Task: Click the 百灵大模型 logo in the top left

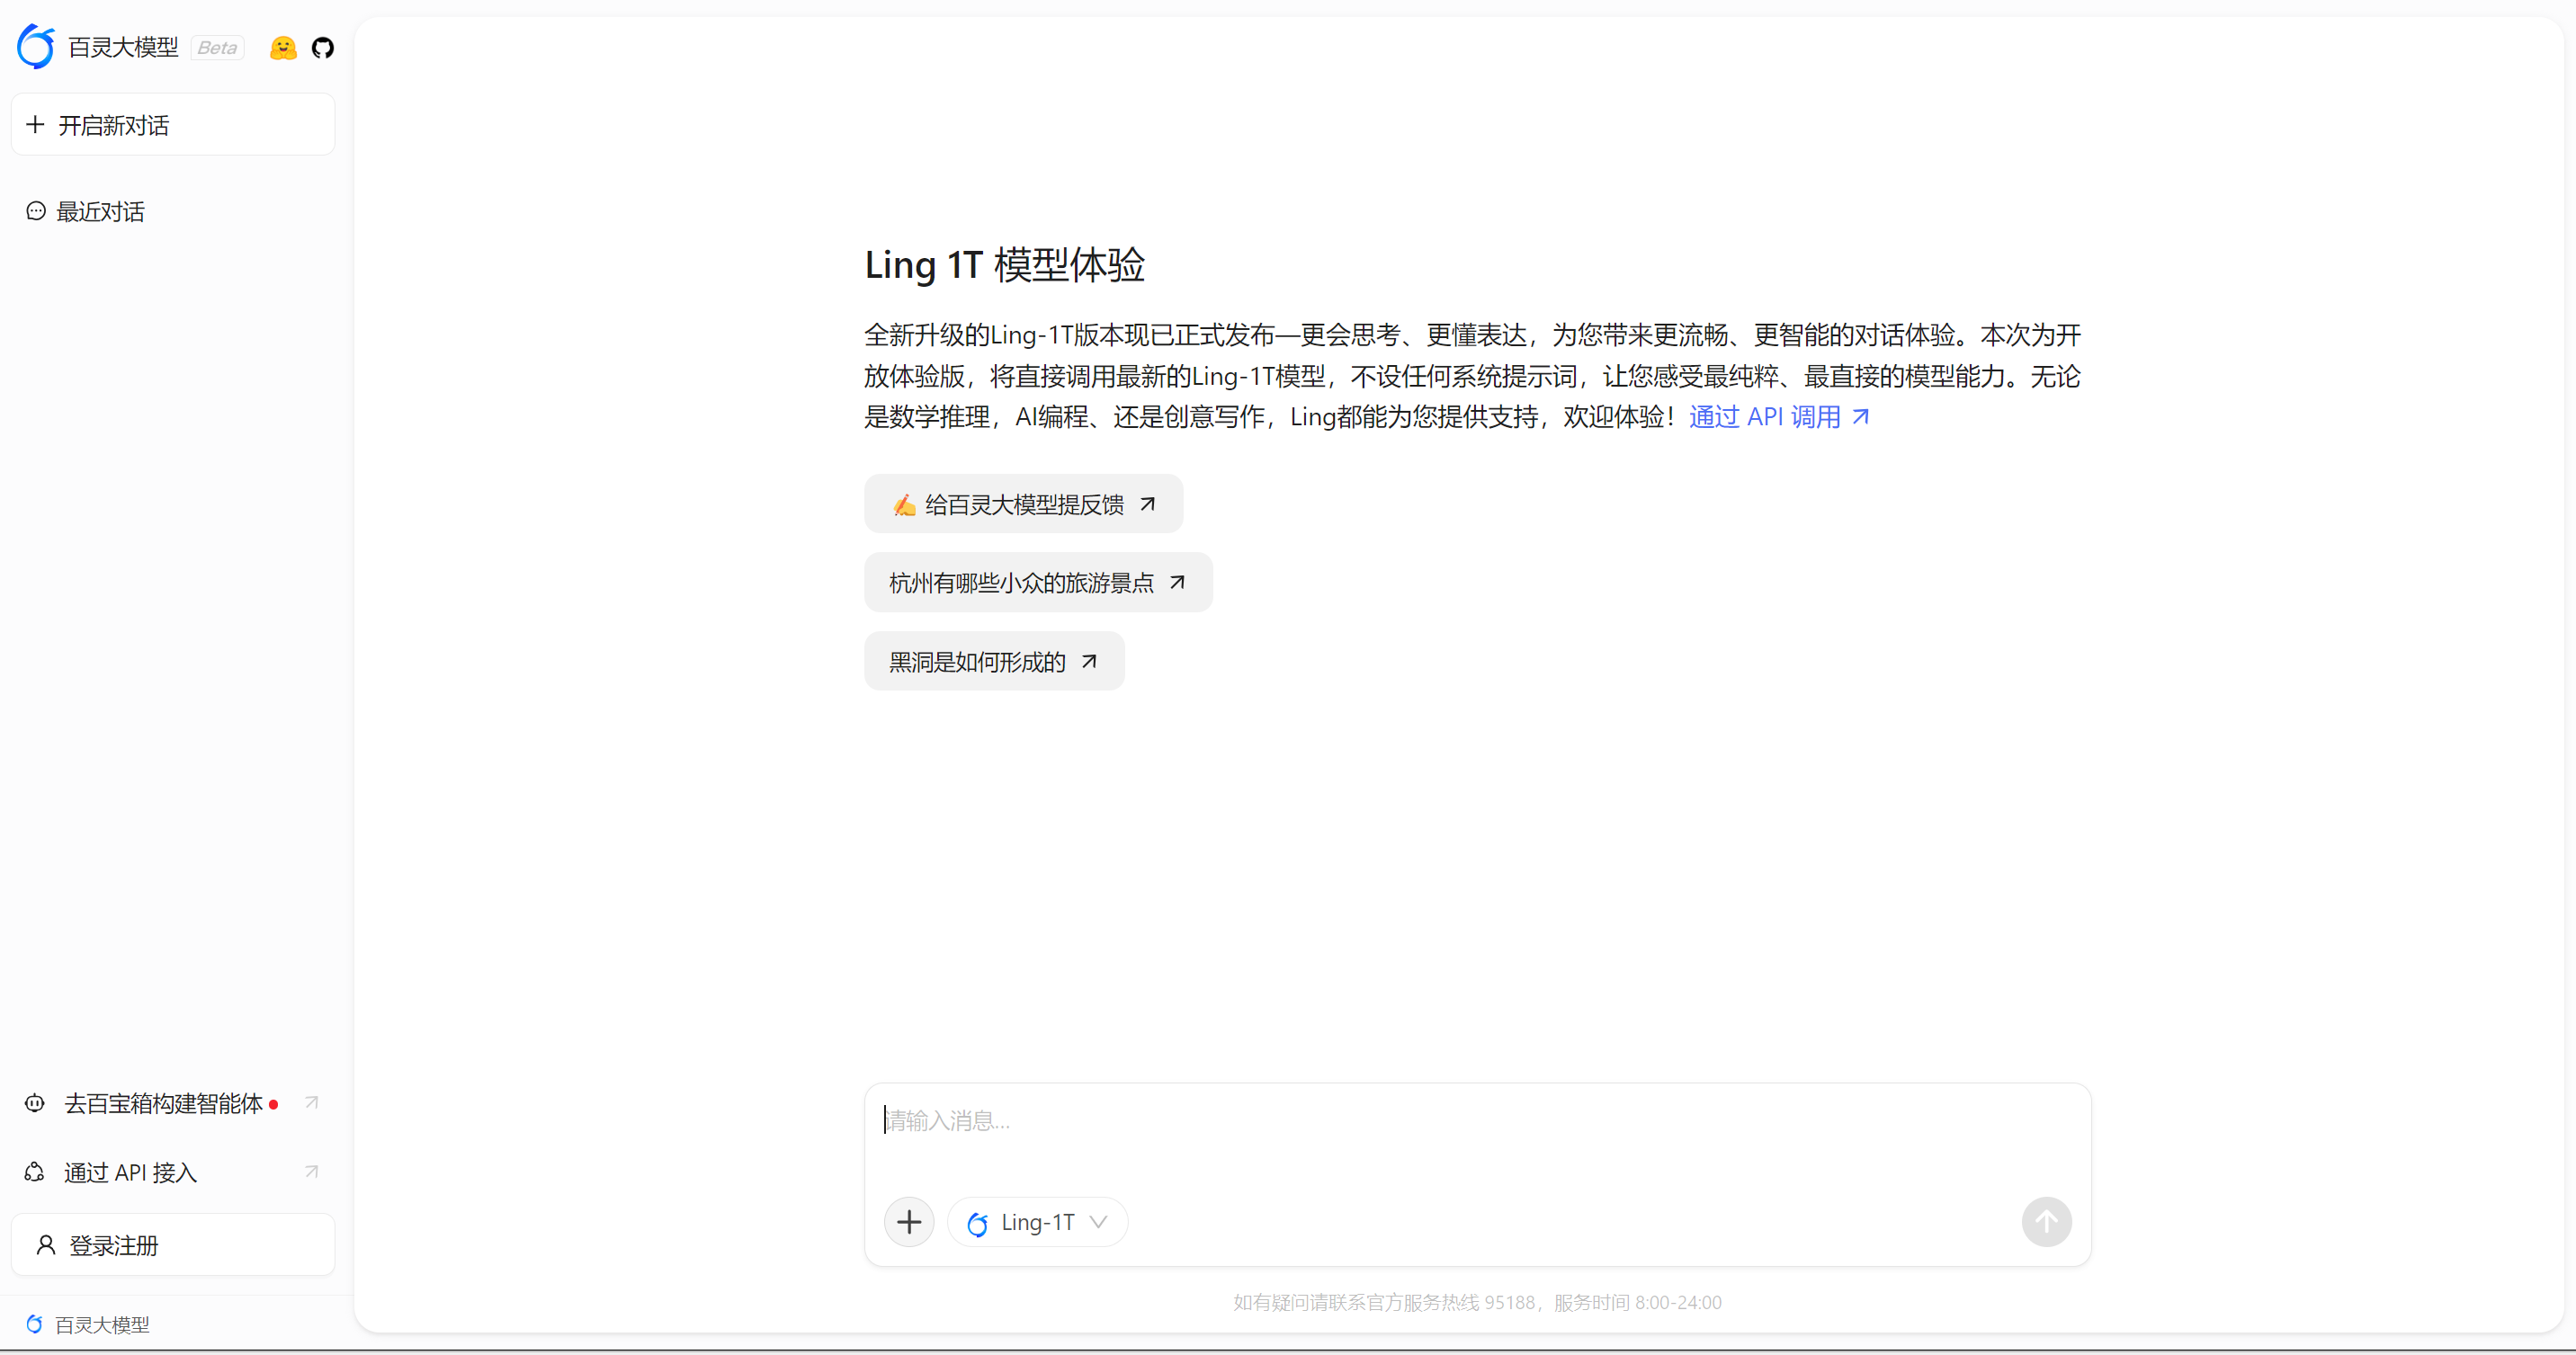Action: coord(36,46)
